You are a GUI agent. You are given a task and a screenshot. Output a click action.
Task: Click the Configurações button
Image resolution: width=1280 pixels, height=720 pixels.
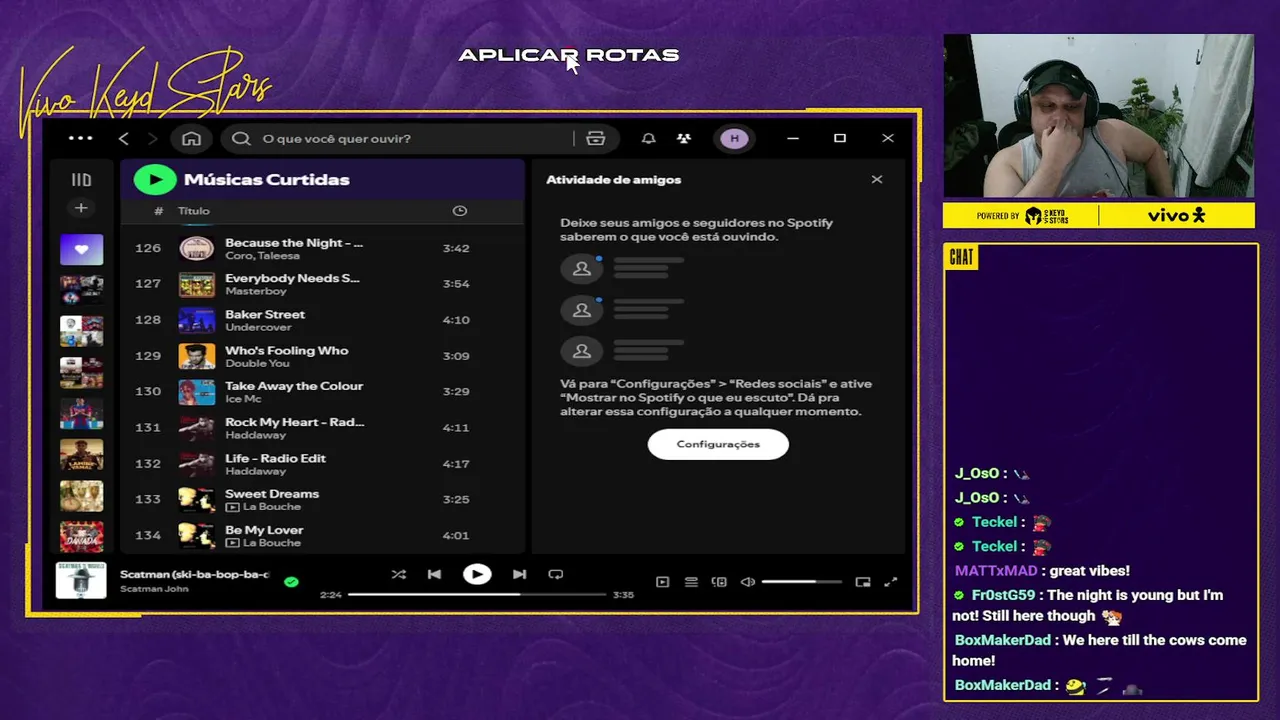718,444
